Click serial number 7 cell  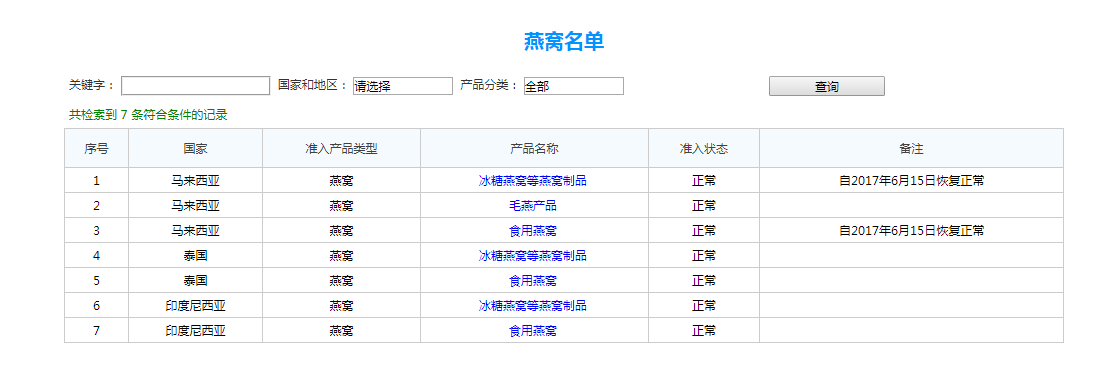pos(96,330)
